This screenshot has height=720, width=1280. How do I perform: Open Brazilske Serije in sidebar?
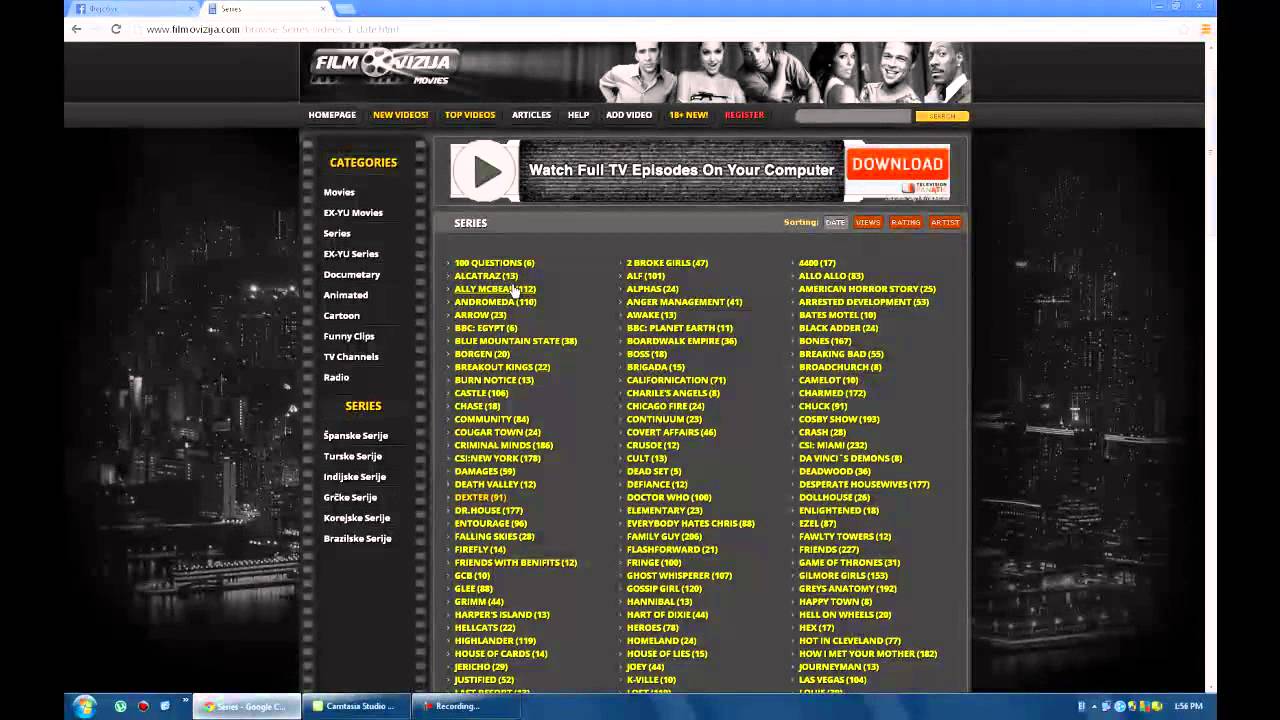pyautogui.click(x=357, y=539)
